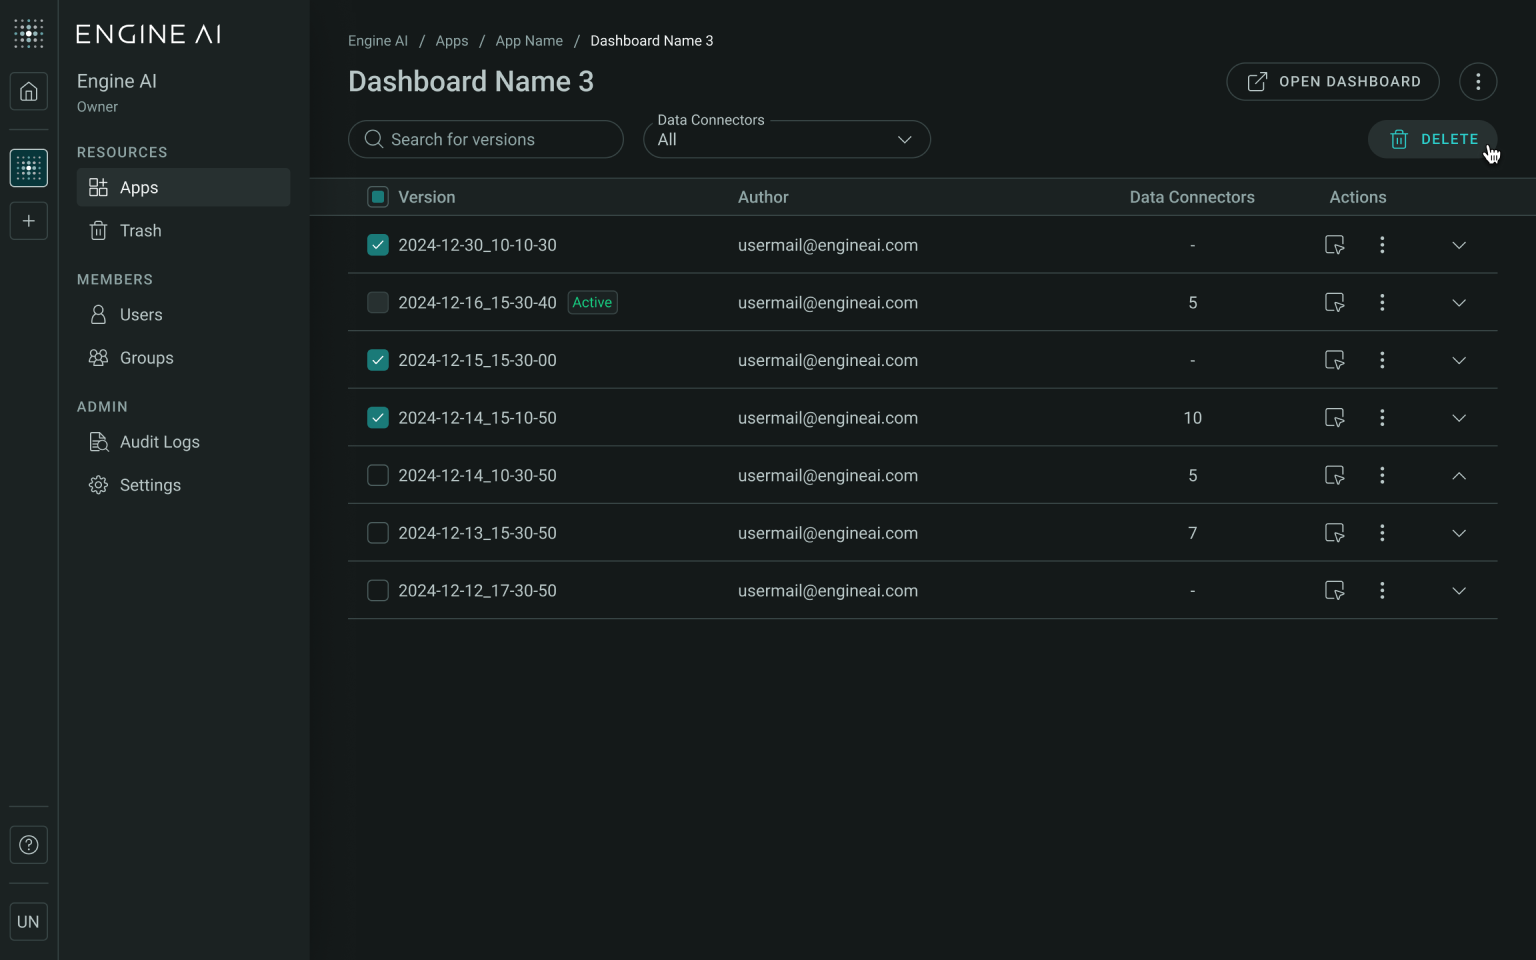Open Settings in the sidebar
This screenshot has height=960, width=1536.
pyautogui.click(x=183, y=485)
